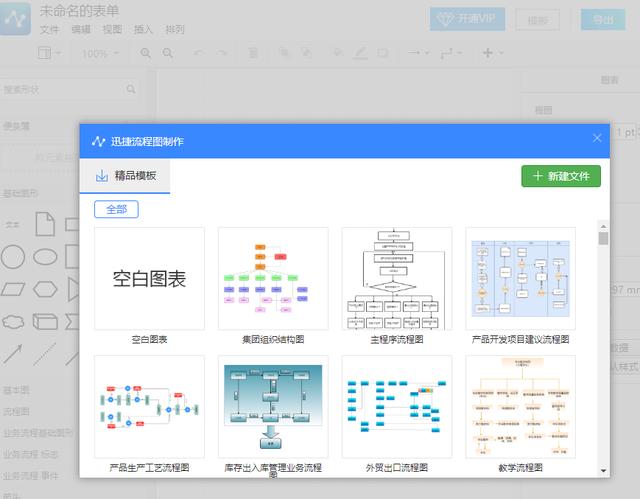Click the green 新建文件 button
The width and height of the screenshot is (640, 499).
pyautogui.click(x=560, y=176)
